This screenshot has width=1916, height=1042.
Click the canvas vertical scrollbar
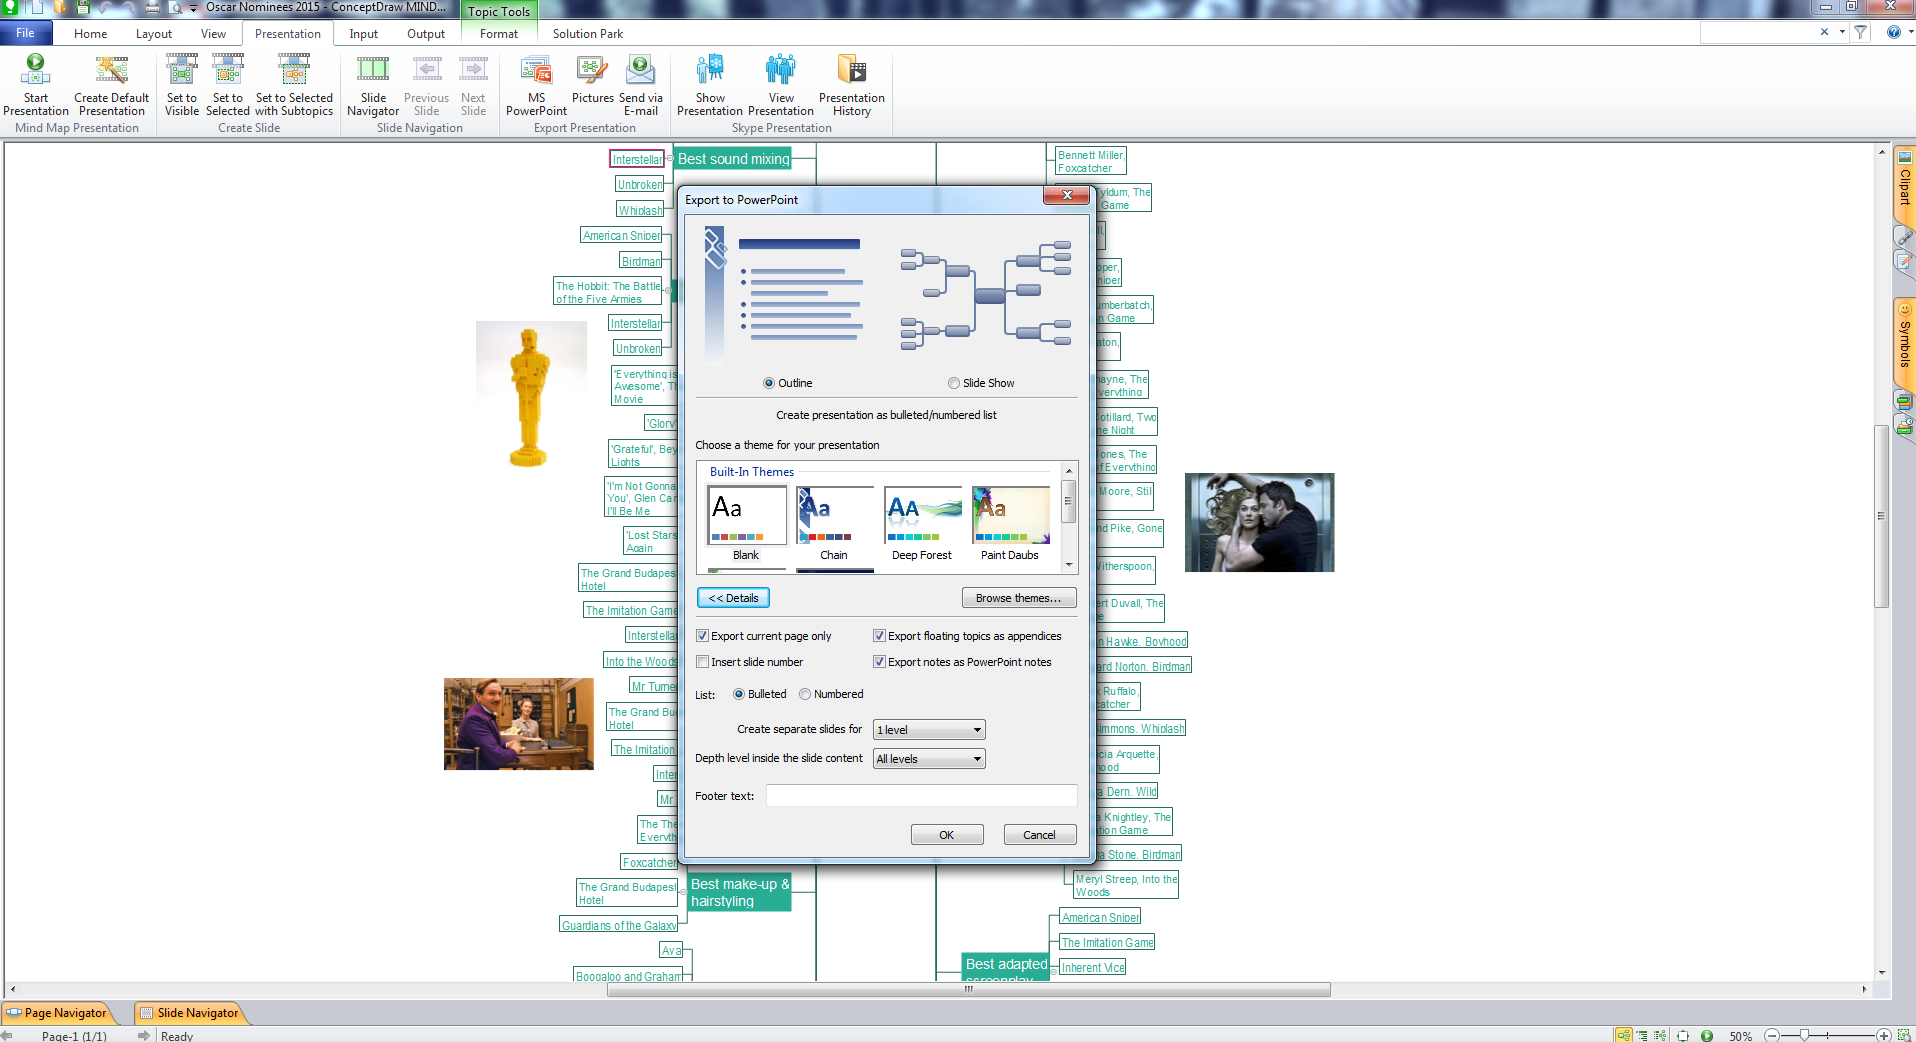tap(1881, 516)
